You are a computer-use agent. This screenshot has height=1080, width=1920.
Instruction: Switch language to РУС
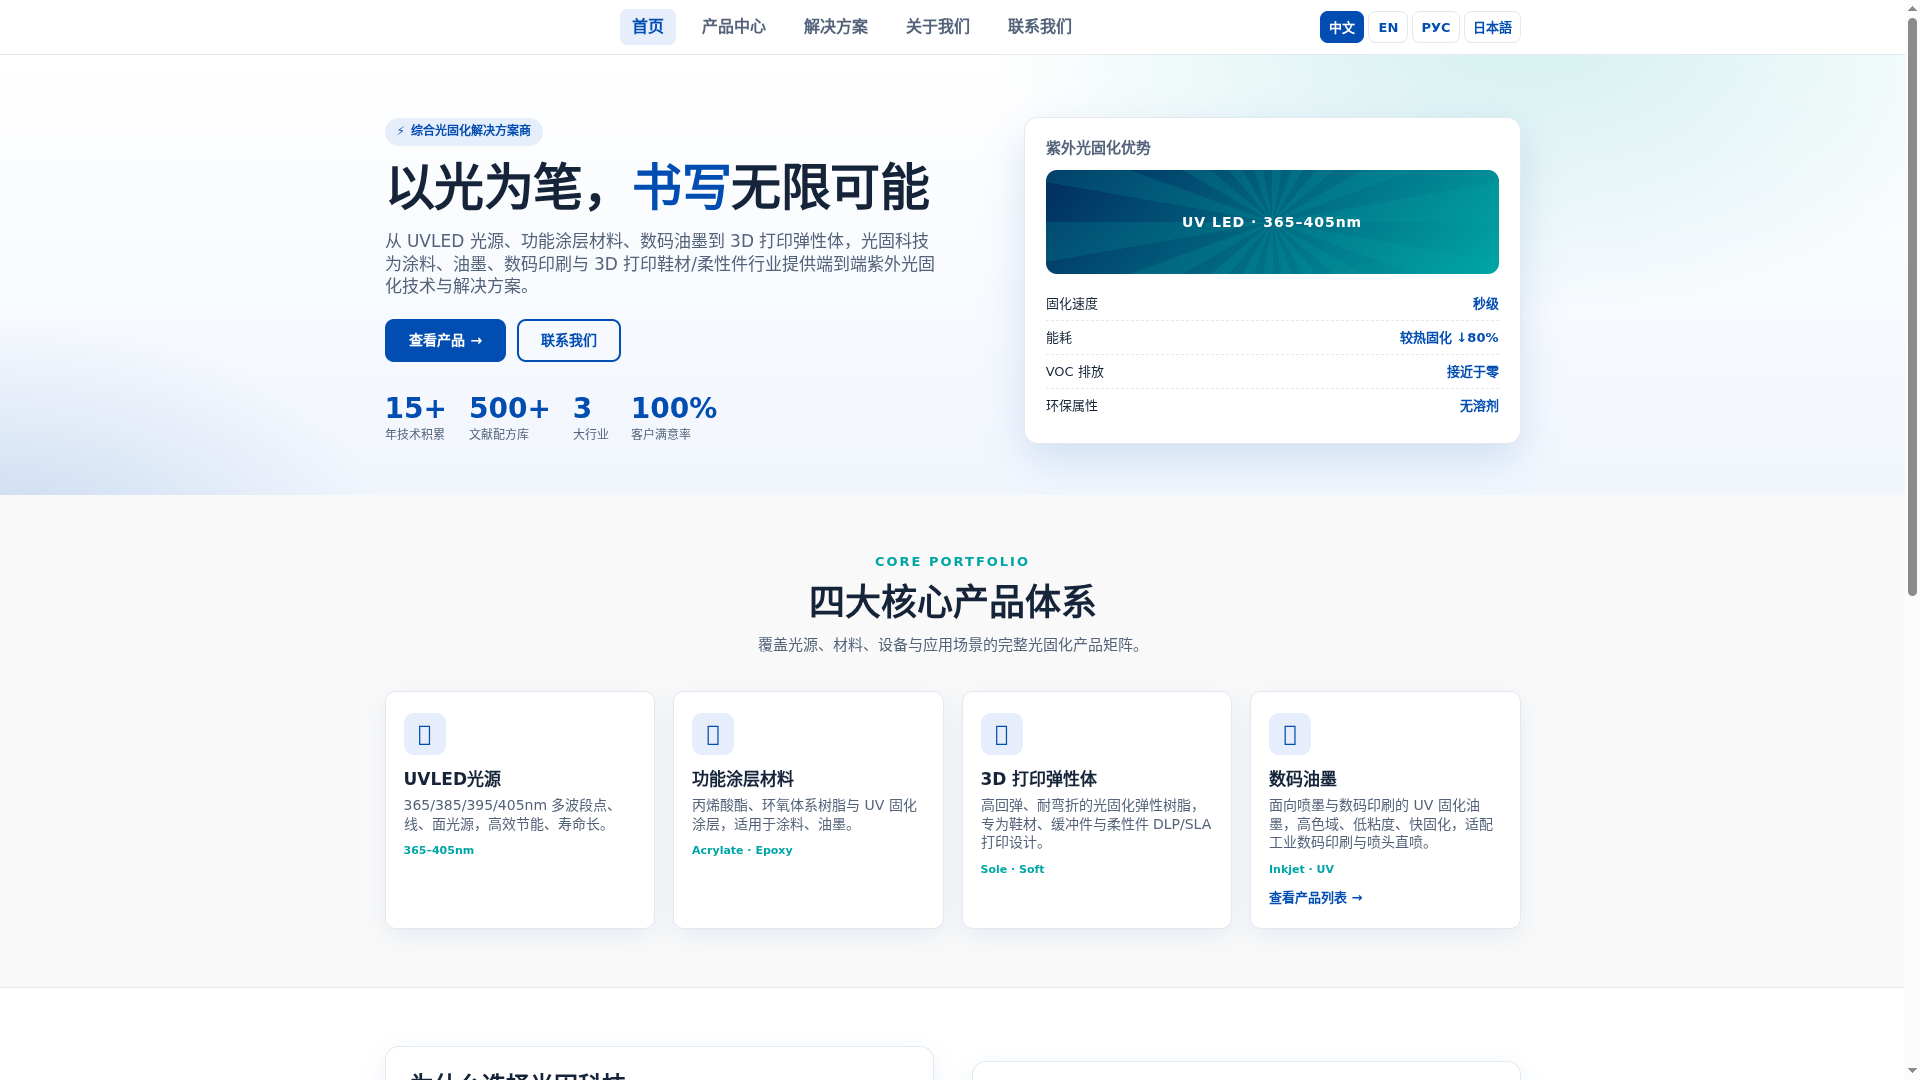pos(1435,27)
